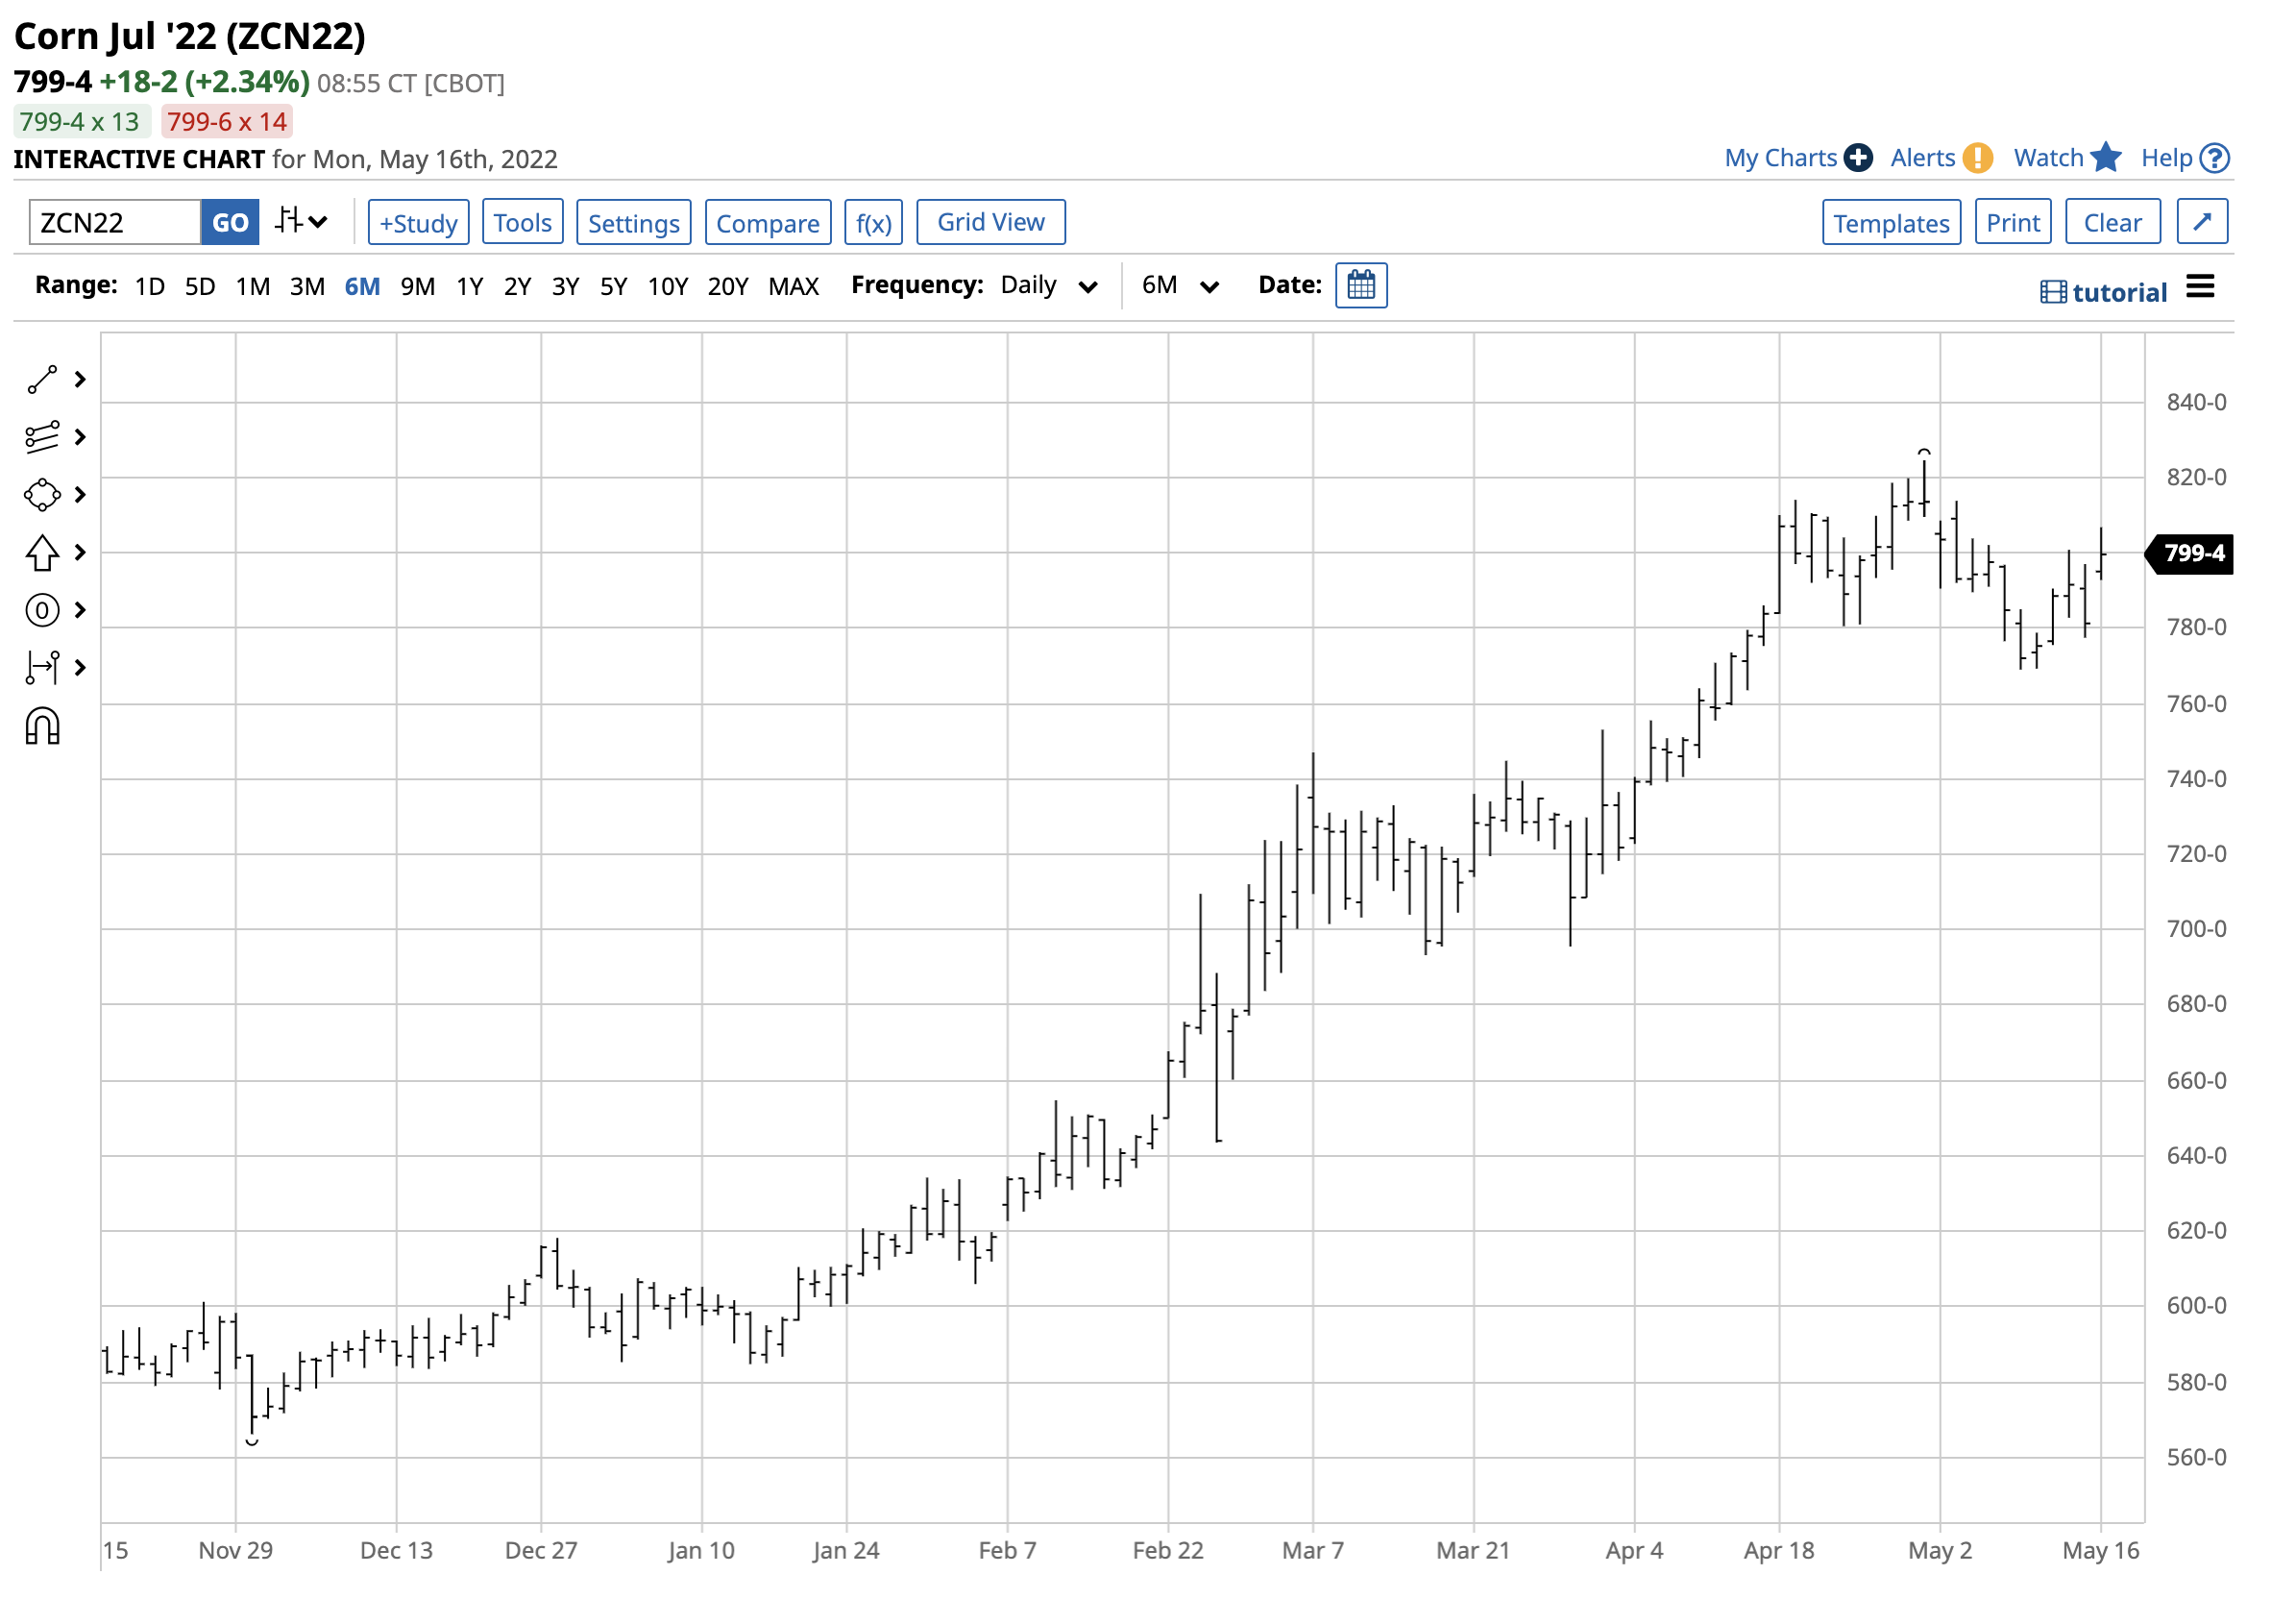Select the circled number annotation tool
This screenshot has width=2296, height=1624.
pos(42,610)
